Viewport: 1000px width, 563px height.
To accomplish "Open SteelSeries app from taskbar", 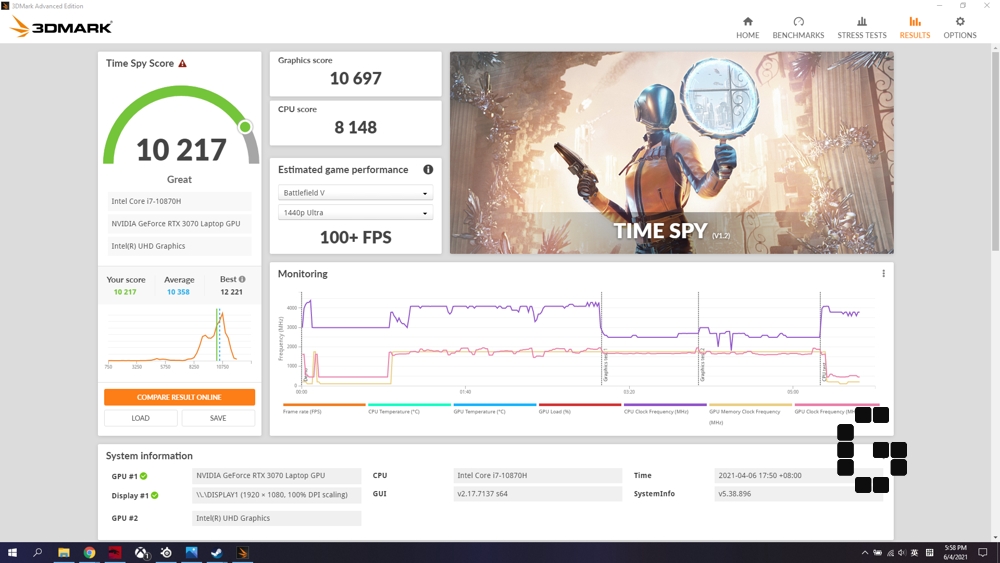I will pos(166,552).
